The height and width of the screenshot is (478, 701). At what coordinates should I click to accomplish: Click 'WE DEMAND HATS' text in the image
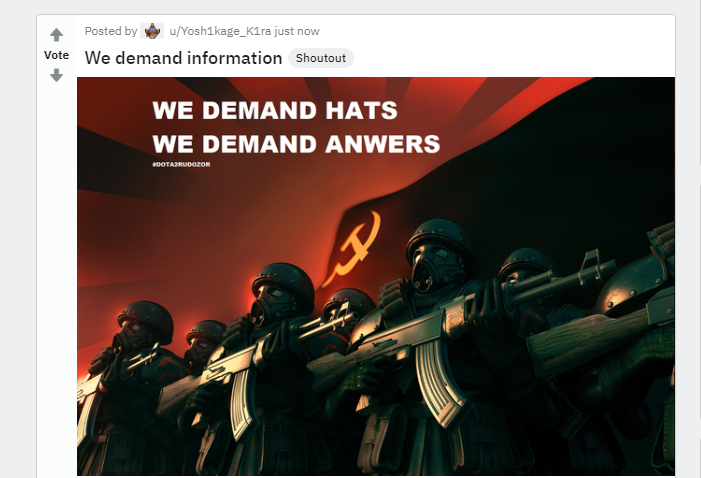pyautogui.click(x=275, y=110)
